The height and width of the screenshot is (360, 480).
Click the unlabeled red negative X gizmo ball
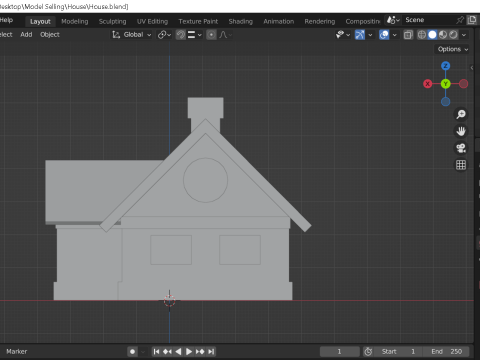463,84
